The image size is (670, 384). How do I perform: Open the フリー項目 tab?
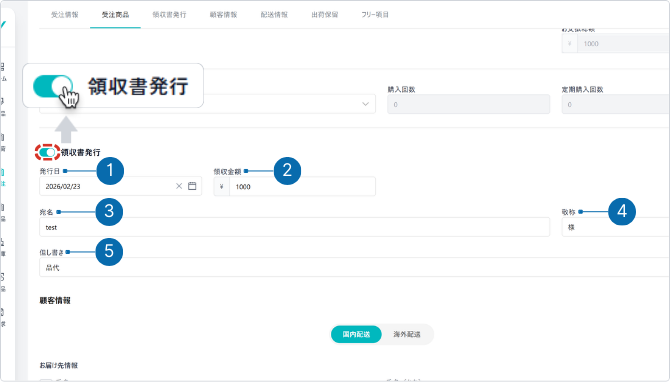click(375, 15)
